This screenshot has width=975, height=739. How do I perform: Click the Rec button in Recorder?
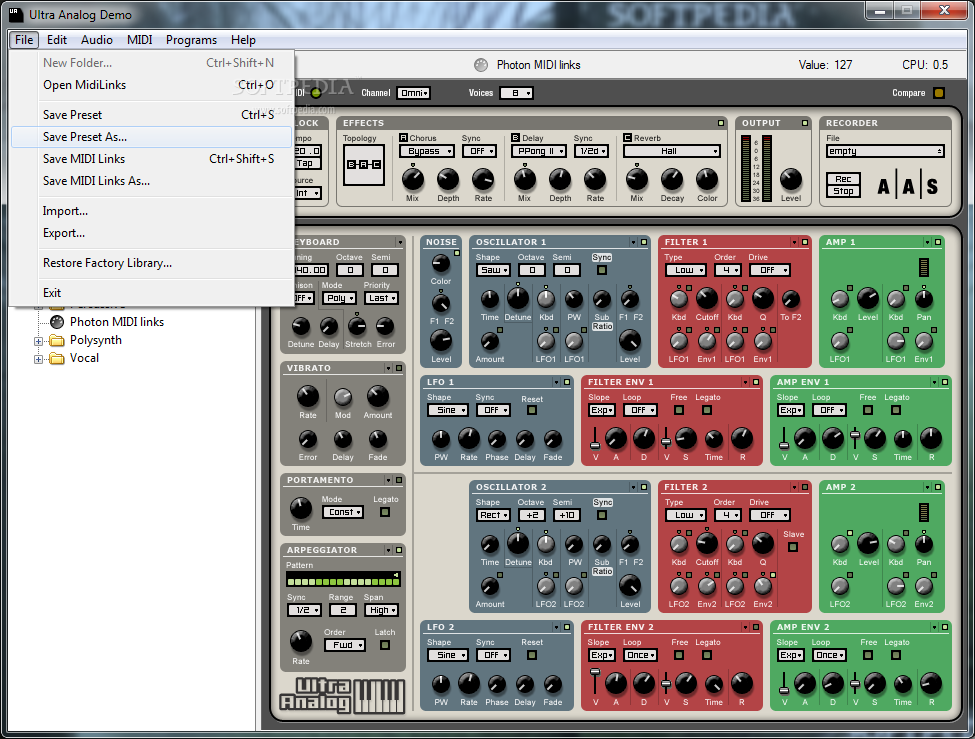pyautogui.click(x=843, y=179)
